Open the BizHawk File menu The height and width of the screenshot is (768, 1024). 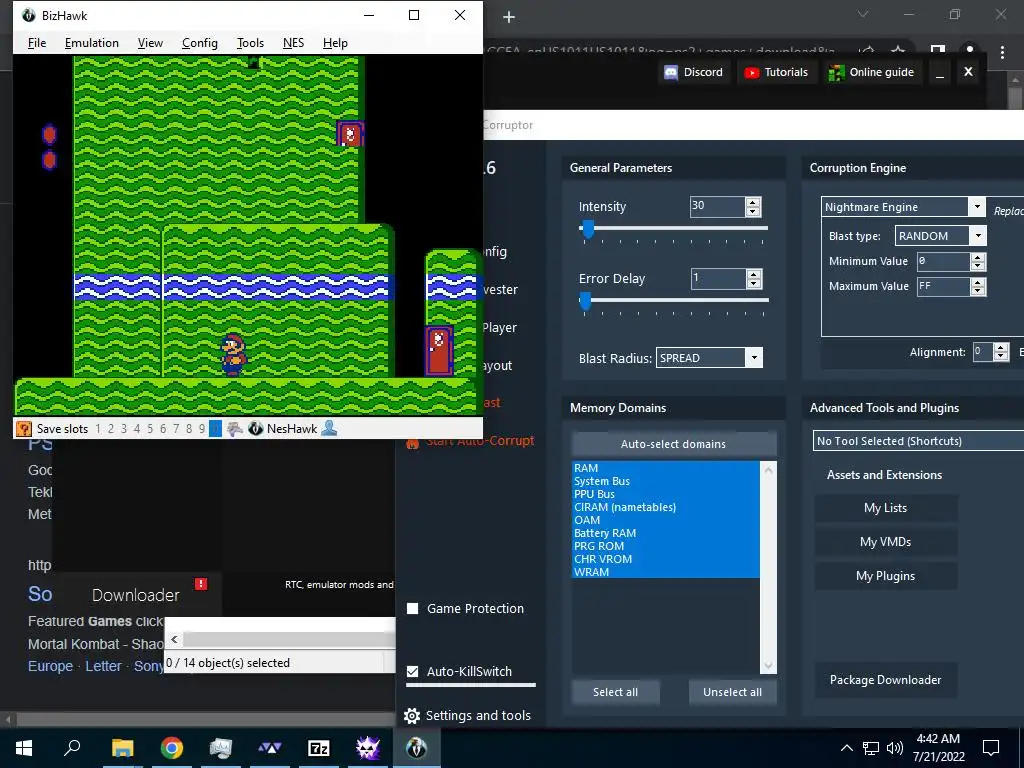[37, 43]
